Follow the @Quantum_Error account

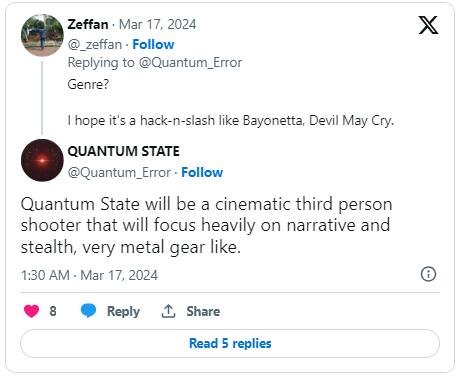202,172
